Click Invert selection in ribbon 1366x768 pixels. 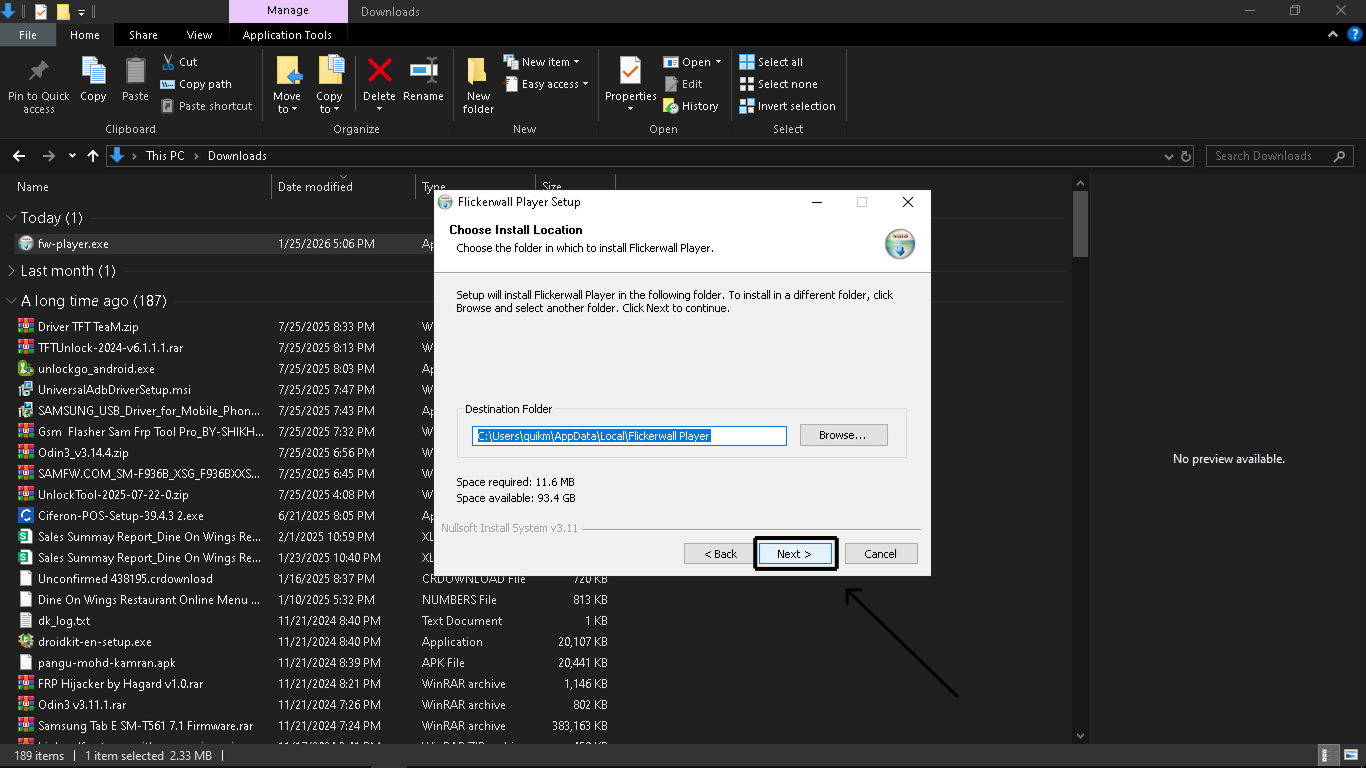(x=787, y=106)
